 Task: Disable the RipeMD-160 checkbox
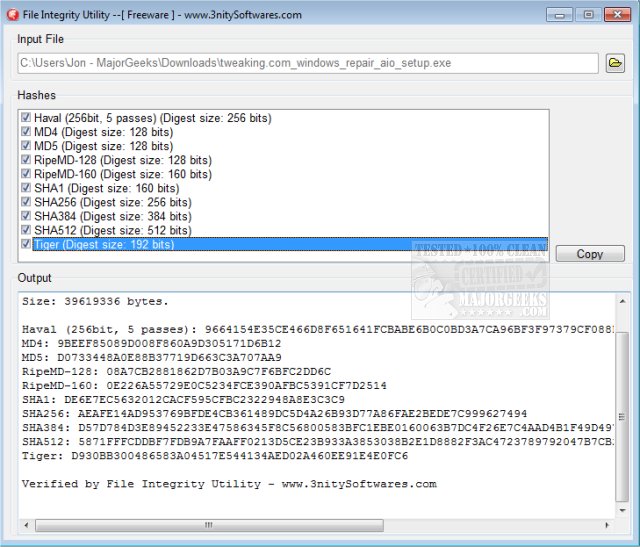click(x=26, y=173)
